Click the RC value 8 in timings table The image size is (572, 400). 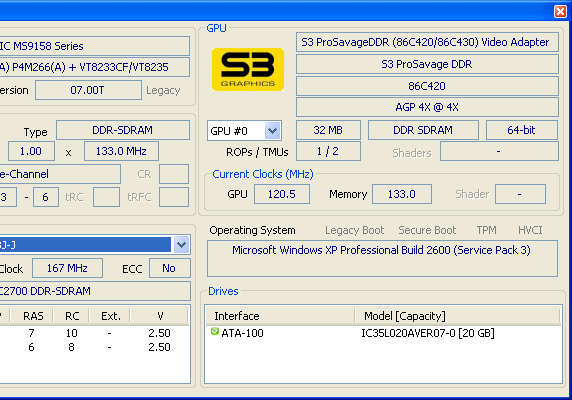click(72, 347)
